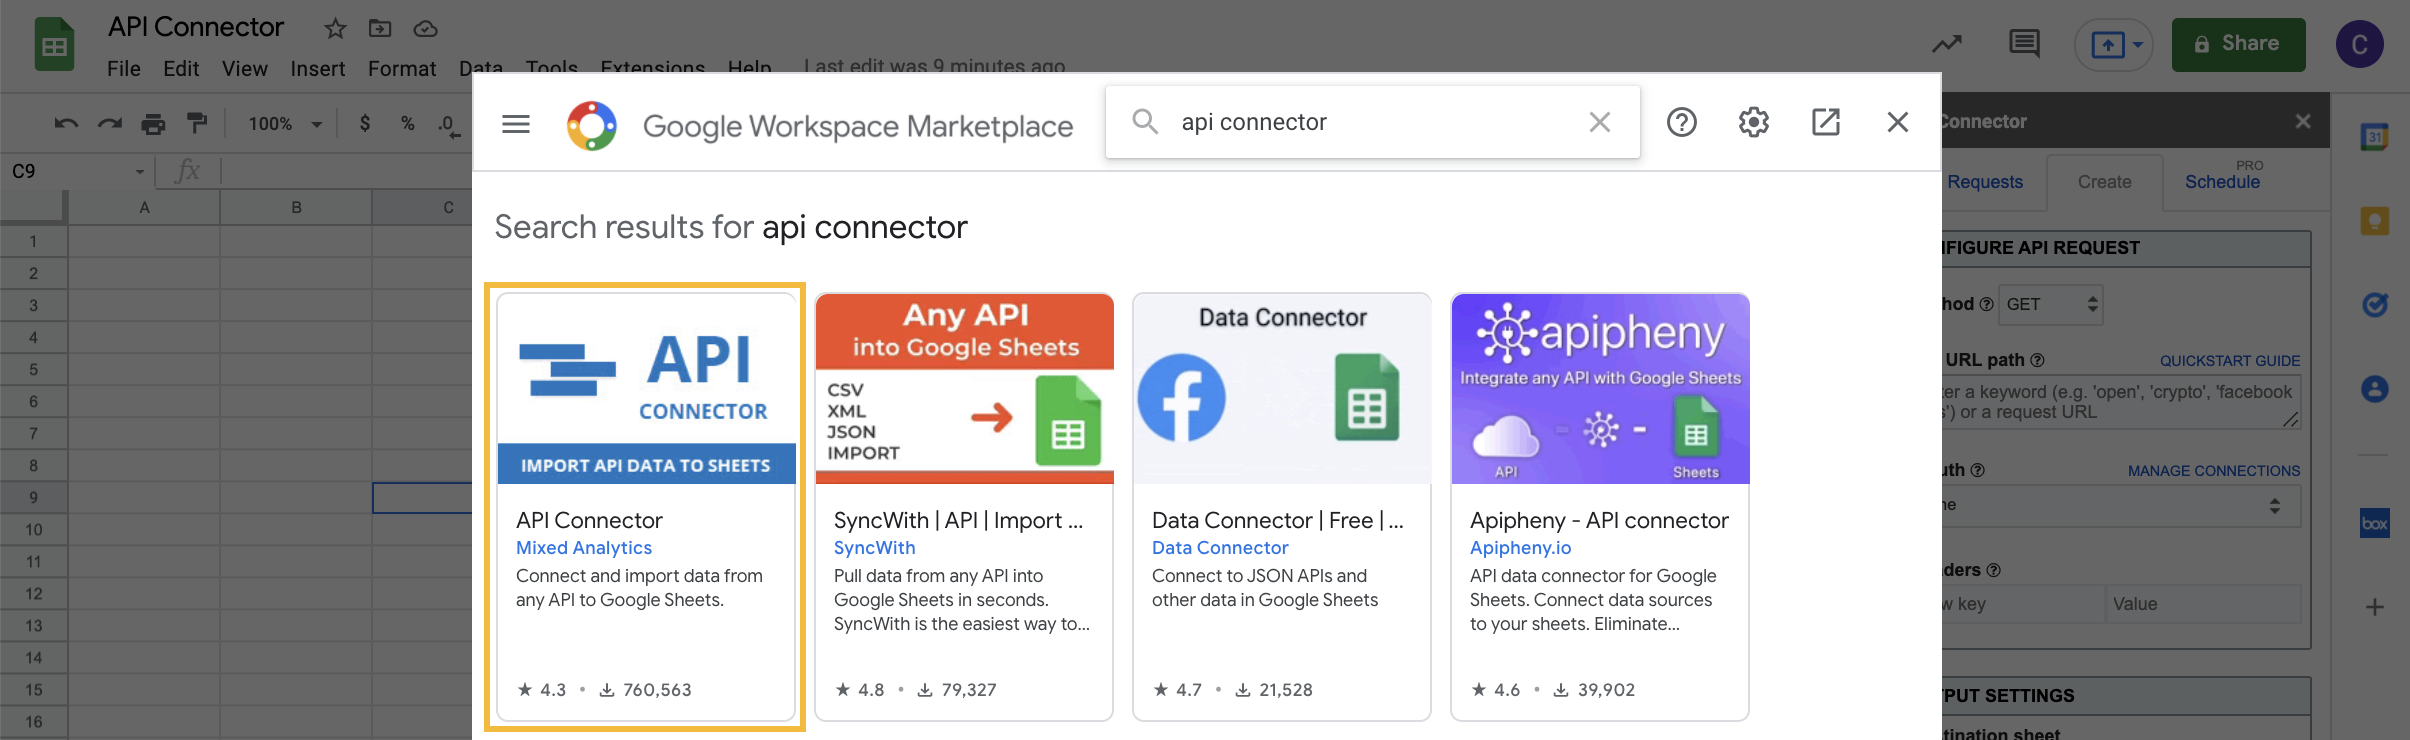Image resolution: width=2410 pixels, height=740 pixels.
Task: Open Mixed Analytics developer link
Action: click(x=584, y=548)
